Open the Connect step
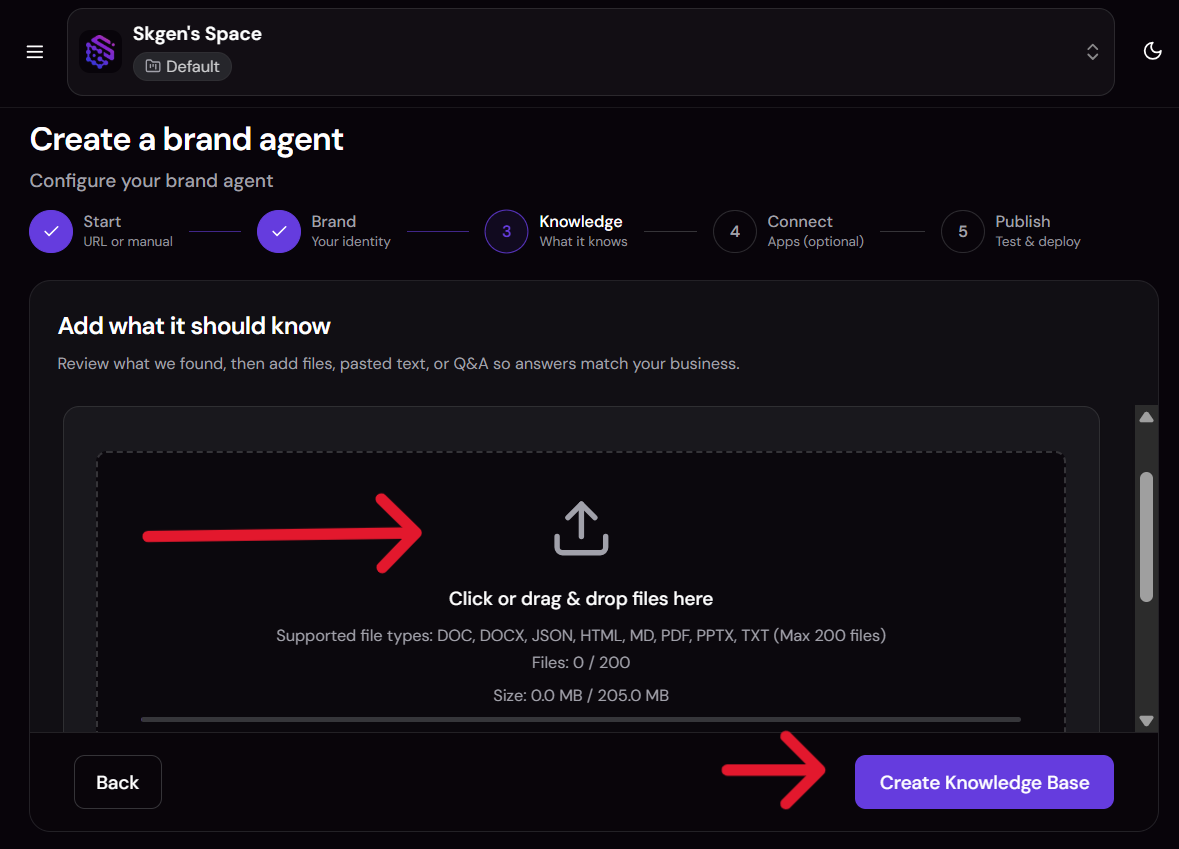This screenshot has width=1179, height=849. [788, 231]
